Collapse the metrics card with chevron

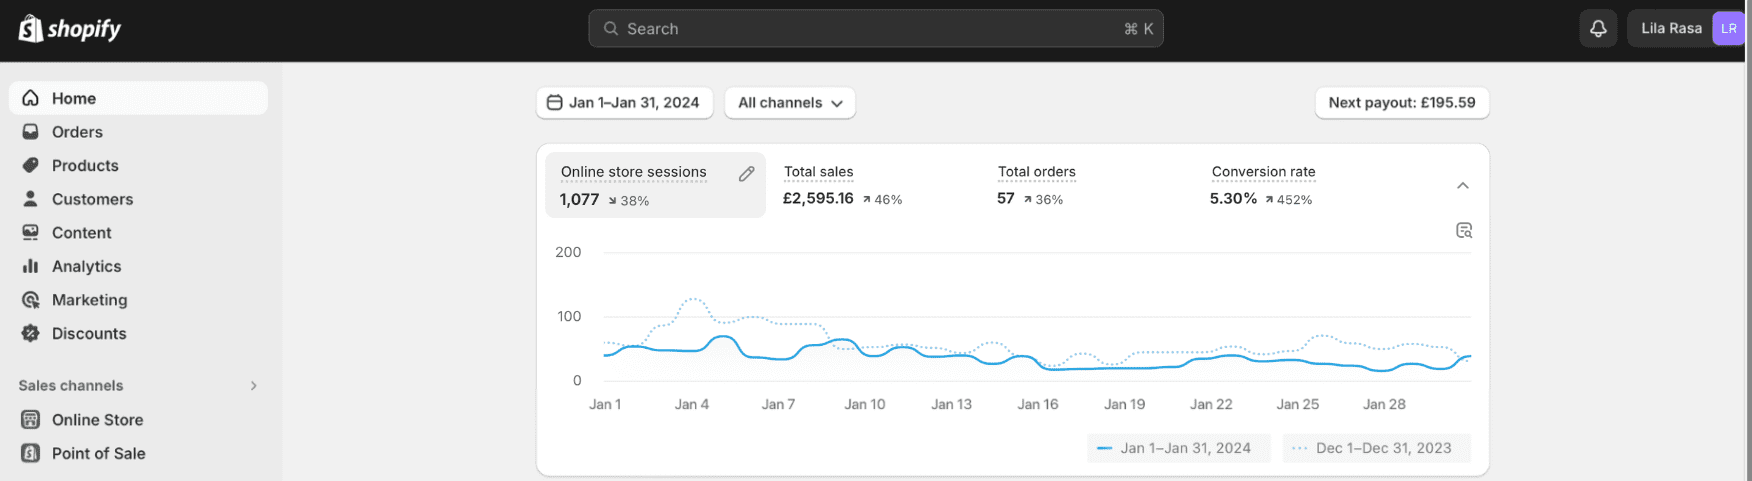click(x=1462, y=186)
